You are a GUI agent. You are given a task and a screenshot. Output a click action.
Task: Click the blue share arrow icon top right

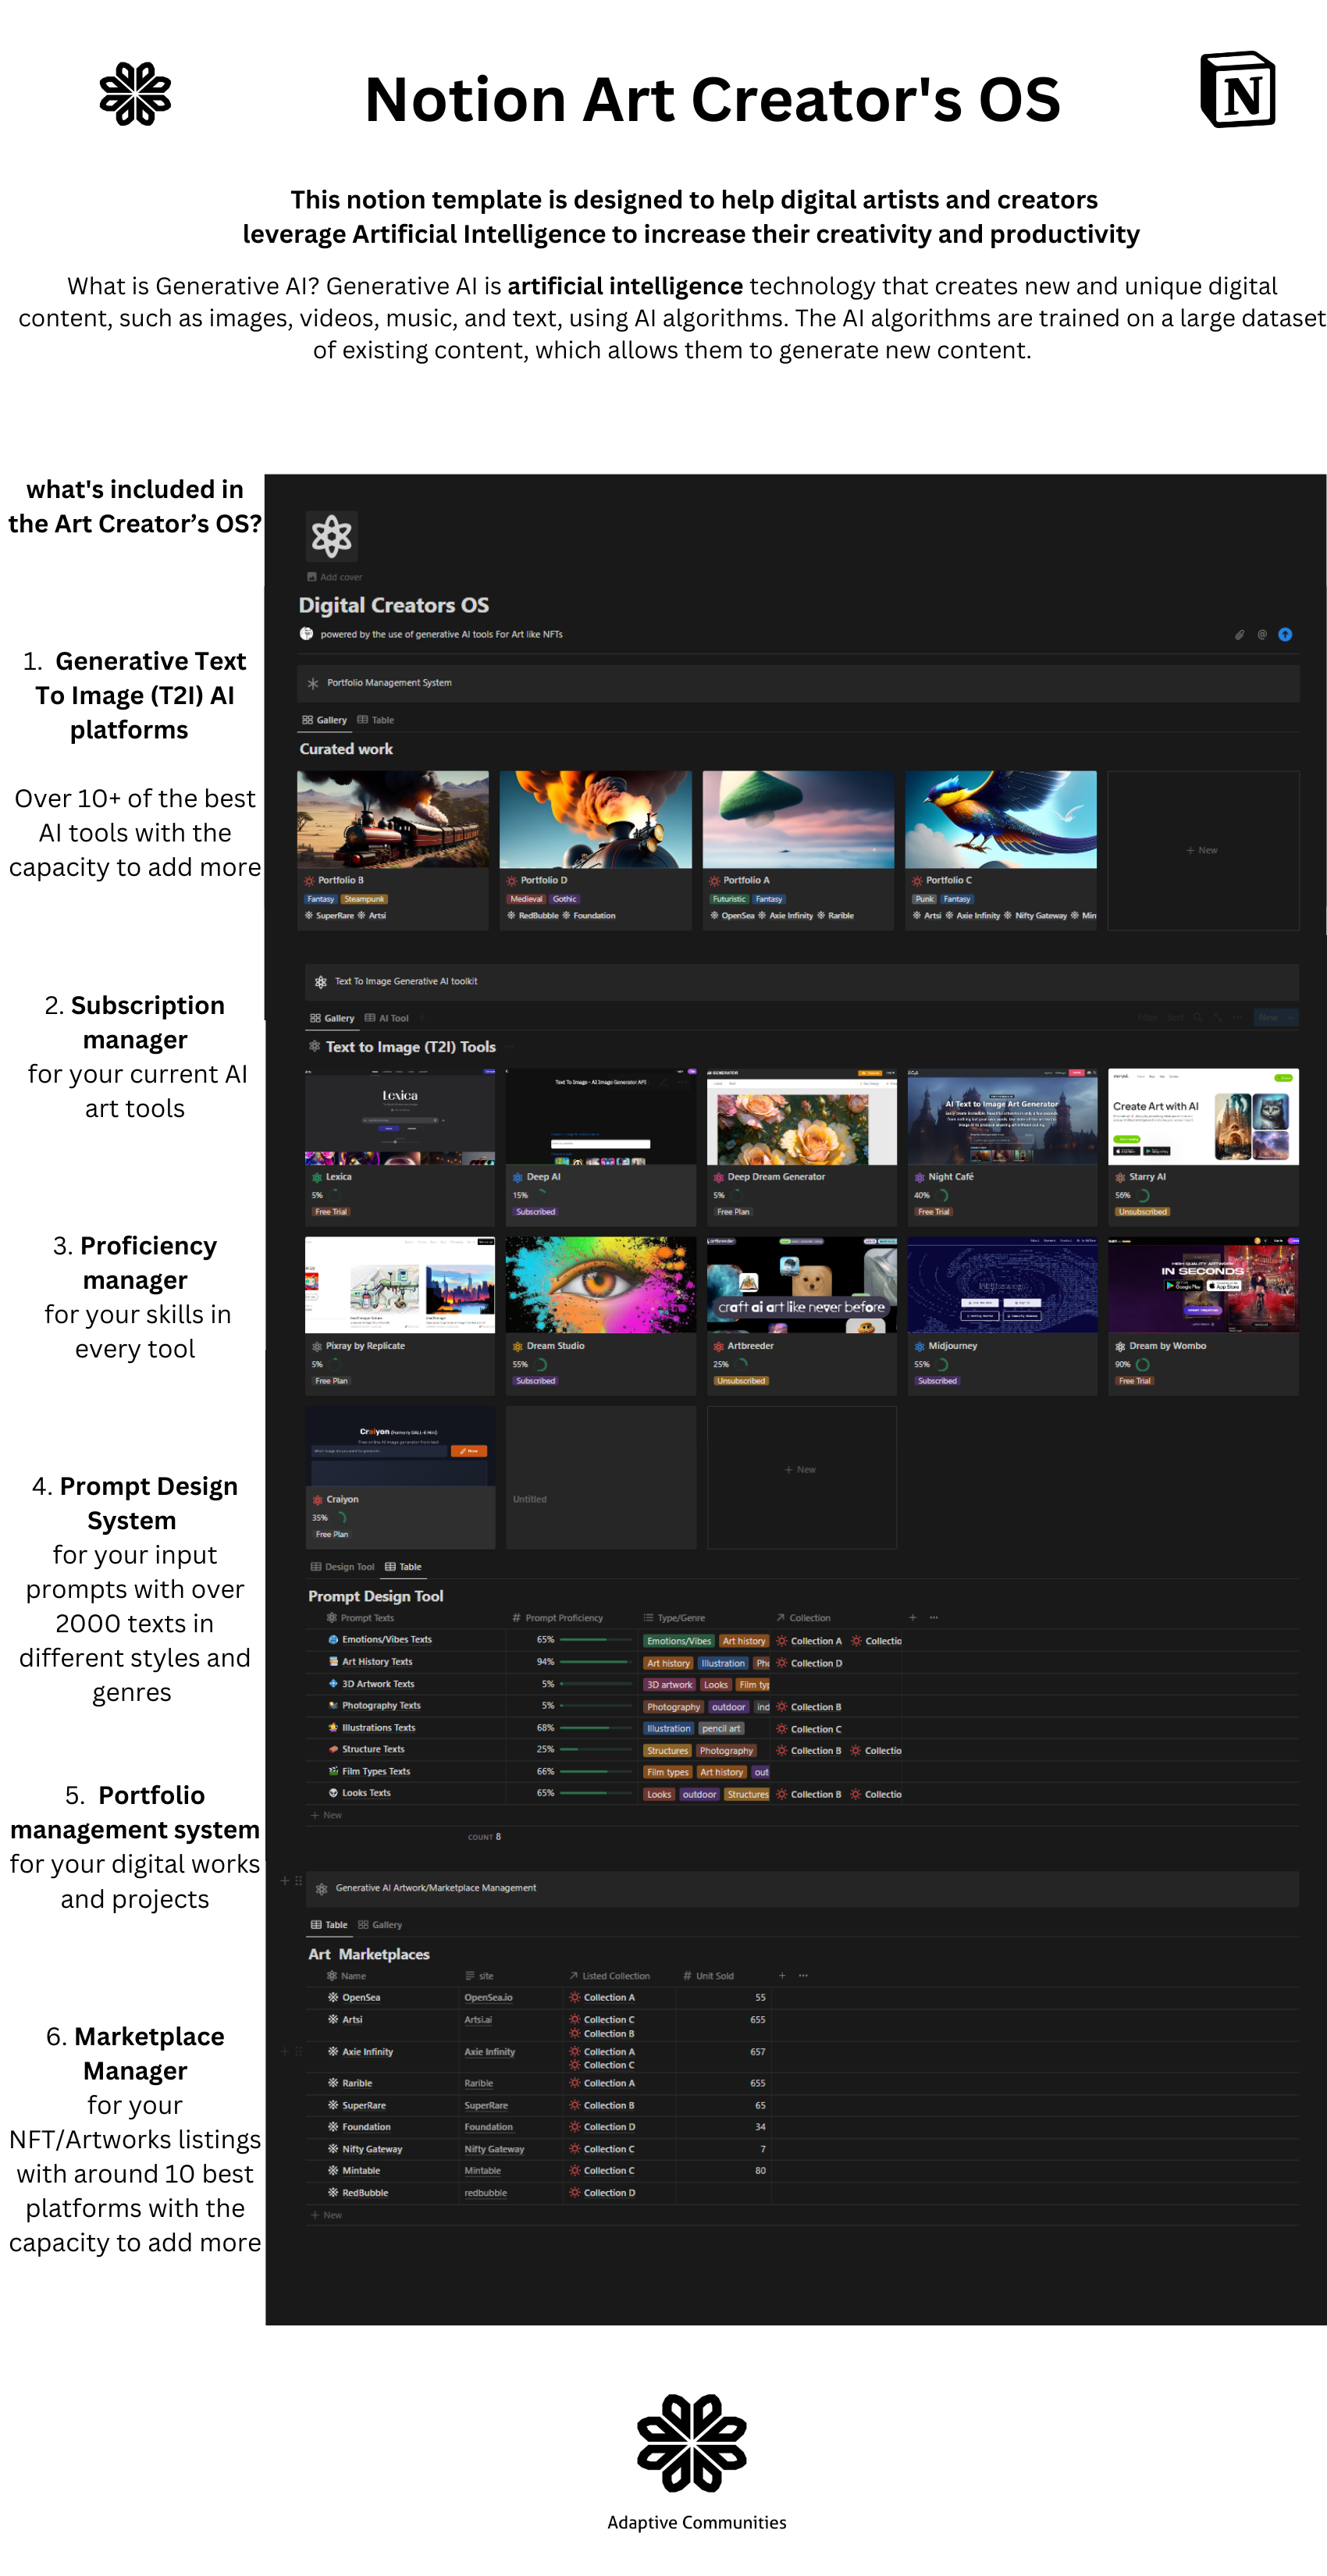[1285, 634]
